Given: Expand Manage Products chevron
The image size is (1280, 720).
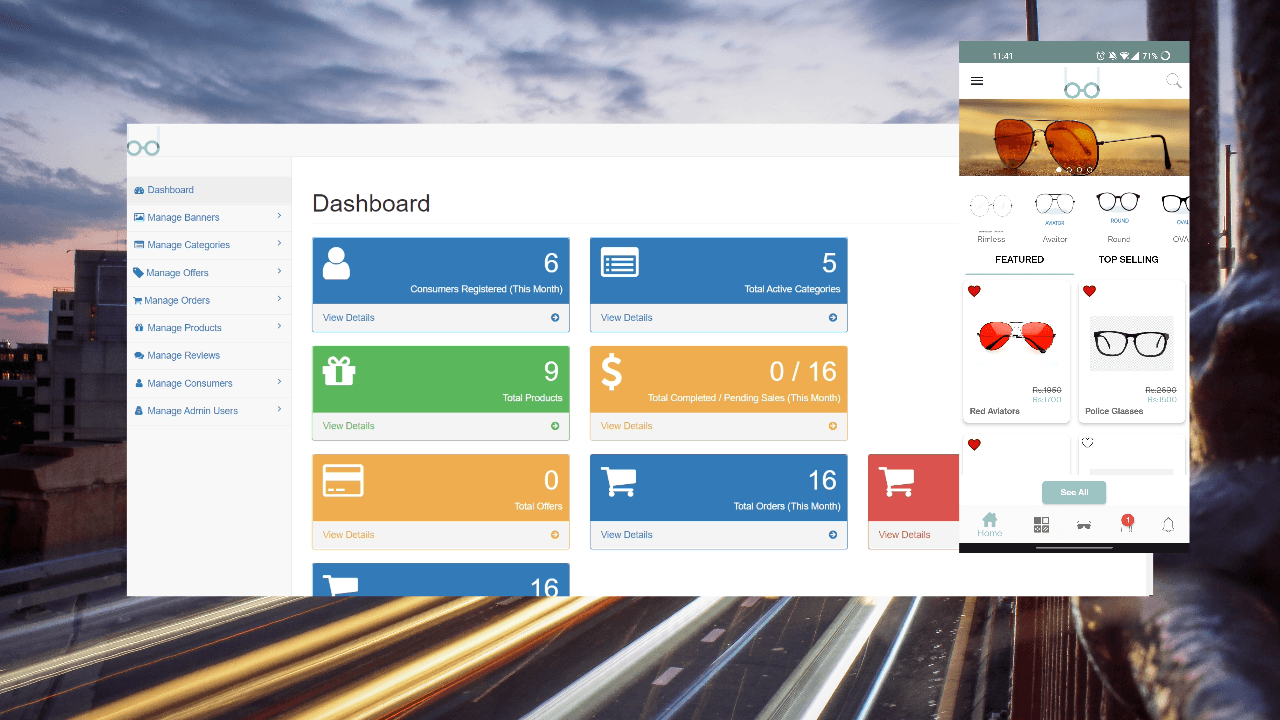Looking at the screenshot, I should click(279, 326).
